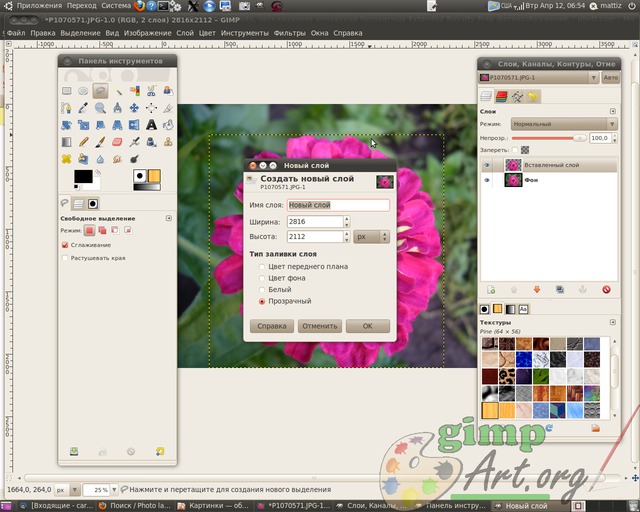Open the Режим layer mode dropdown

pos(564,124)
